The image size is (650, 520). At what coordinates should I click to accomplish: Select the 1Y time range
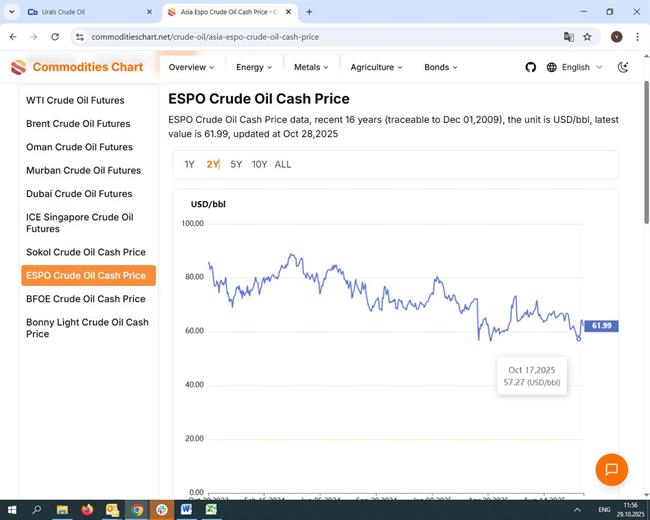(x=190, y=164)
